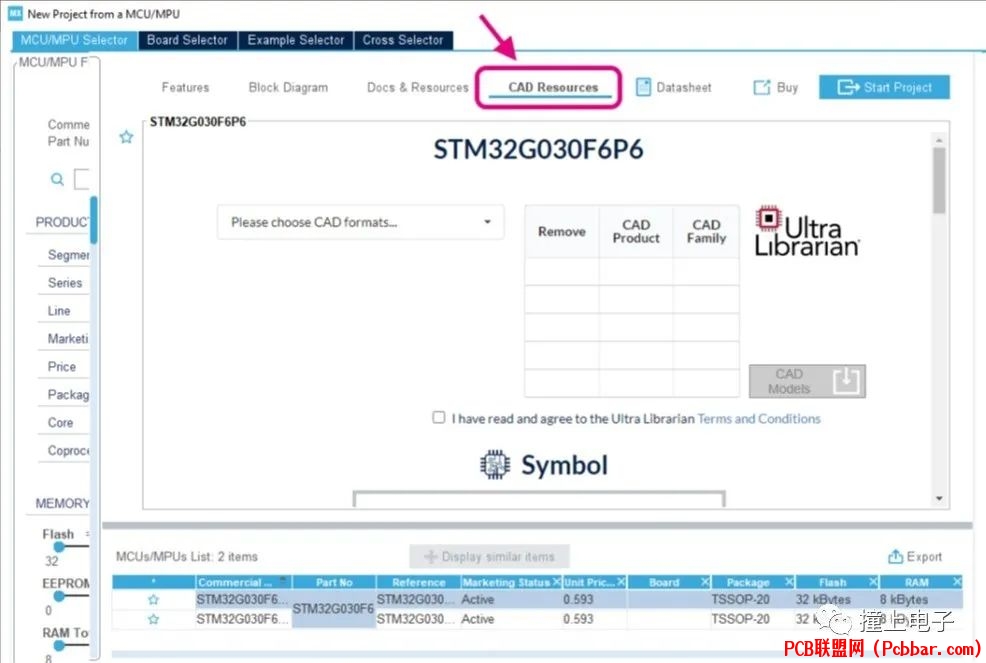The width and height of the screenshot is (986, 663).
Task: Click the plus icon on Display similar items
Action: pyautogui.click(x=431, y=556)
